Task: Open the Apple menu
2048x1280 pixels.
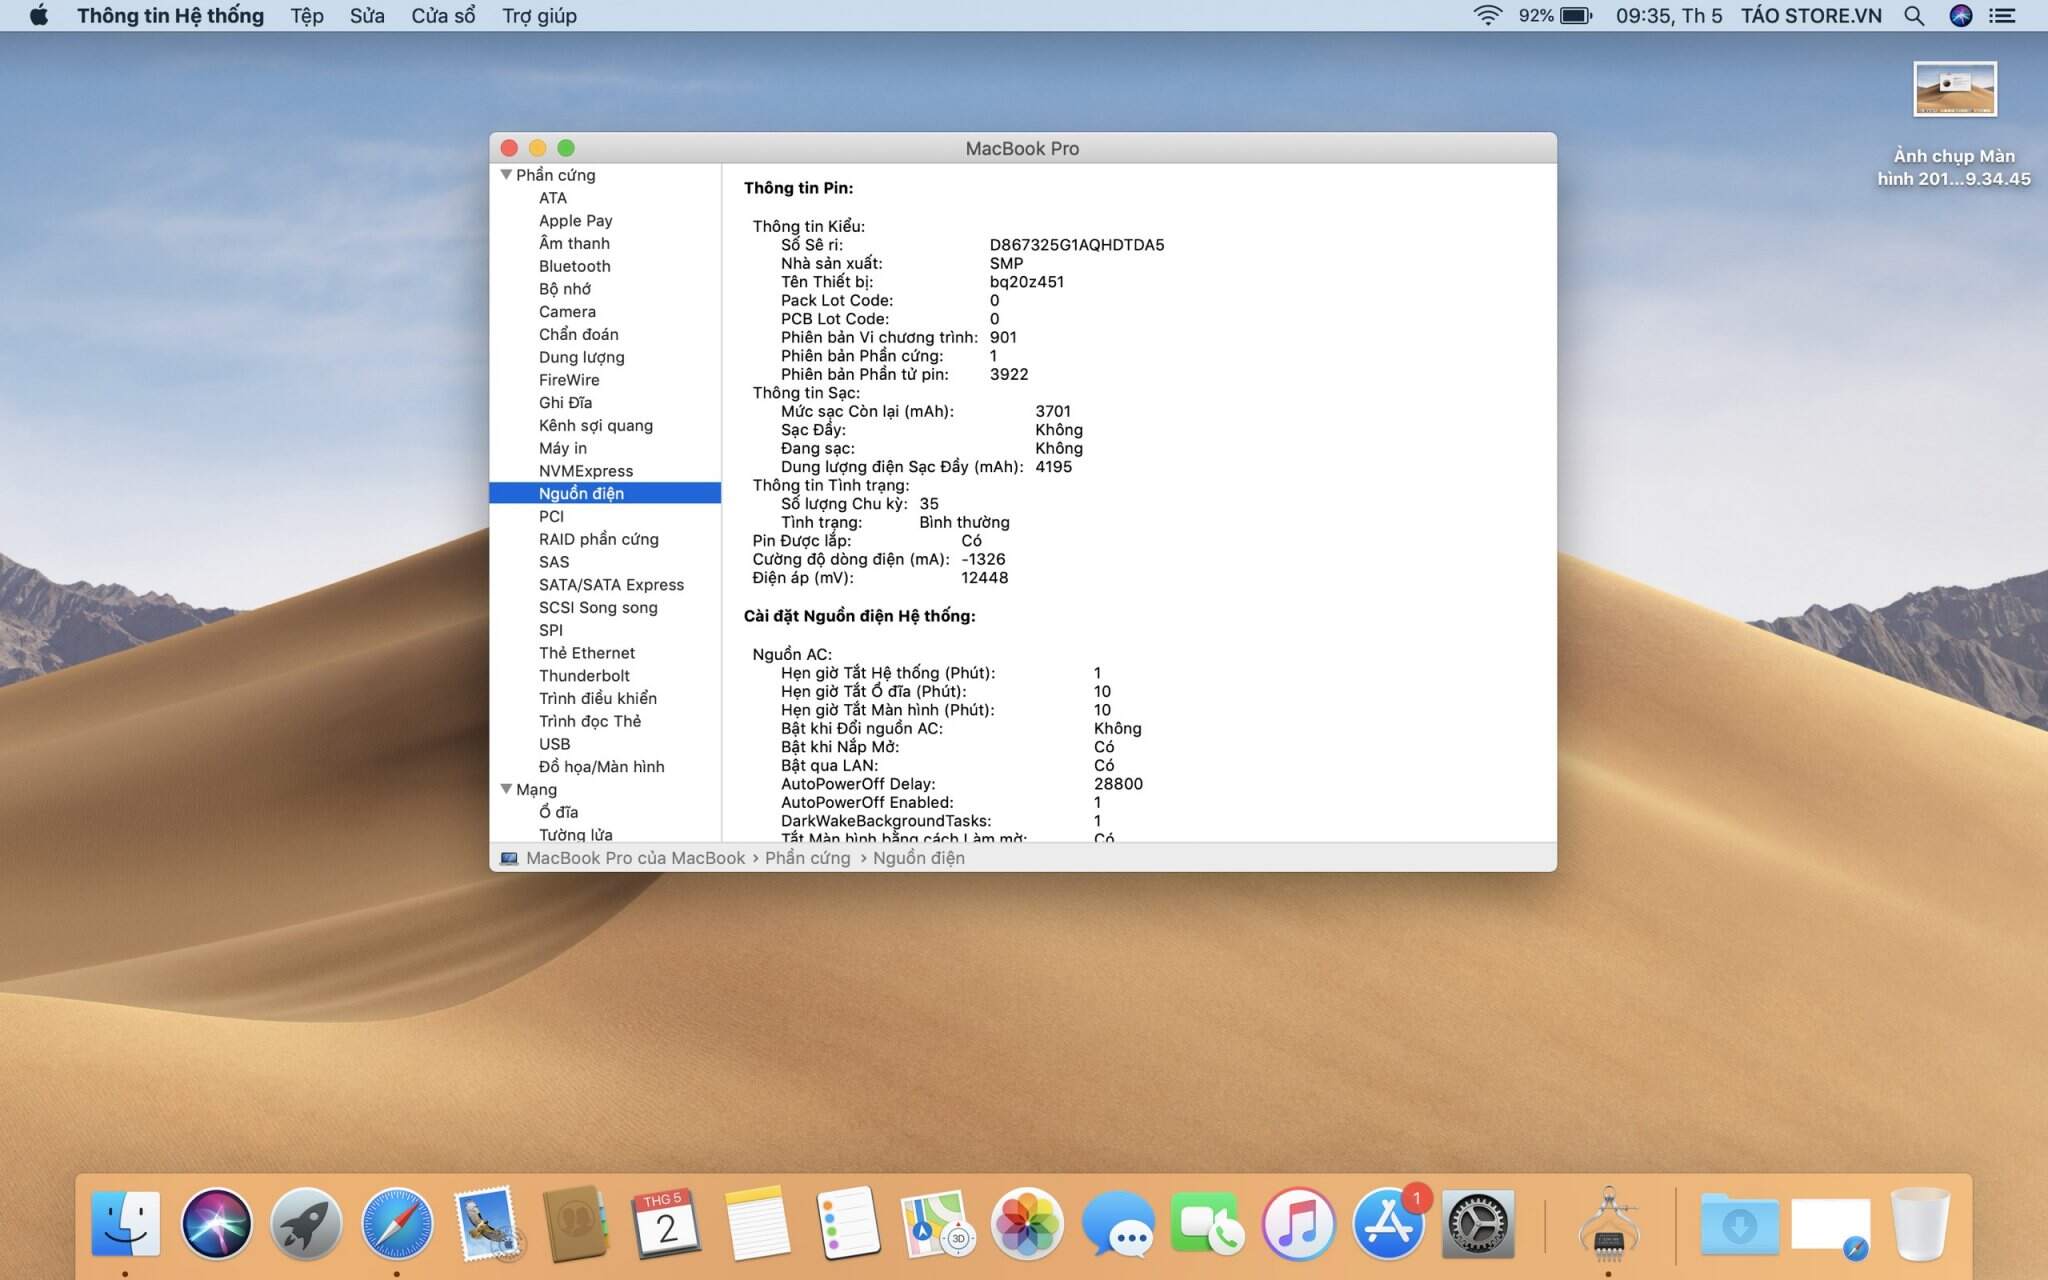Action: pos(39,16)
